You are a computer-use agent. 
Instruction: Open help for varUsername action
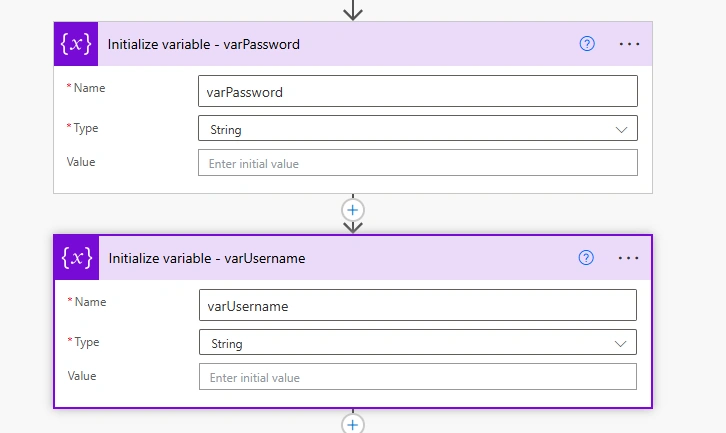(x=586, y=258)
